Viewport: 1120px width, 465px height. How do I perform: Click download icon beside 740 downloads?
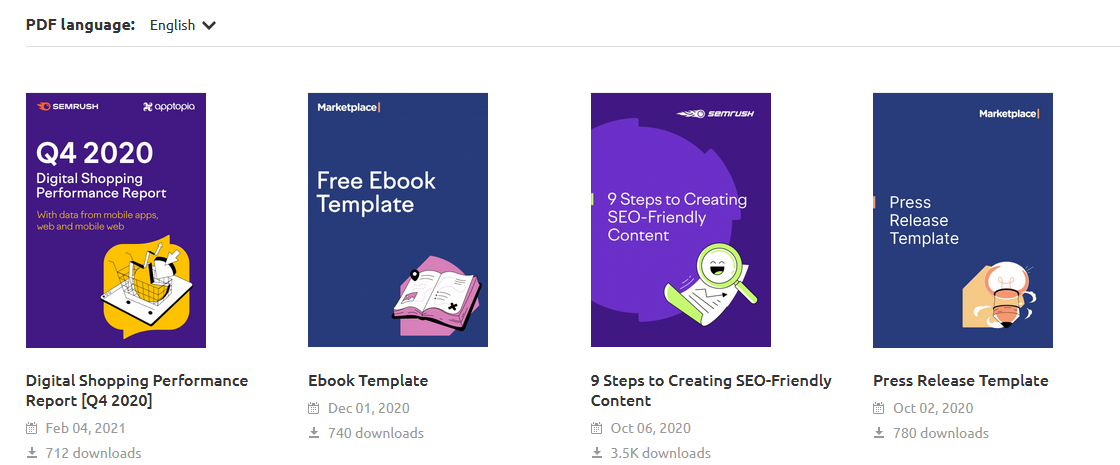[x=314, y=433]
